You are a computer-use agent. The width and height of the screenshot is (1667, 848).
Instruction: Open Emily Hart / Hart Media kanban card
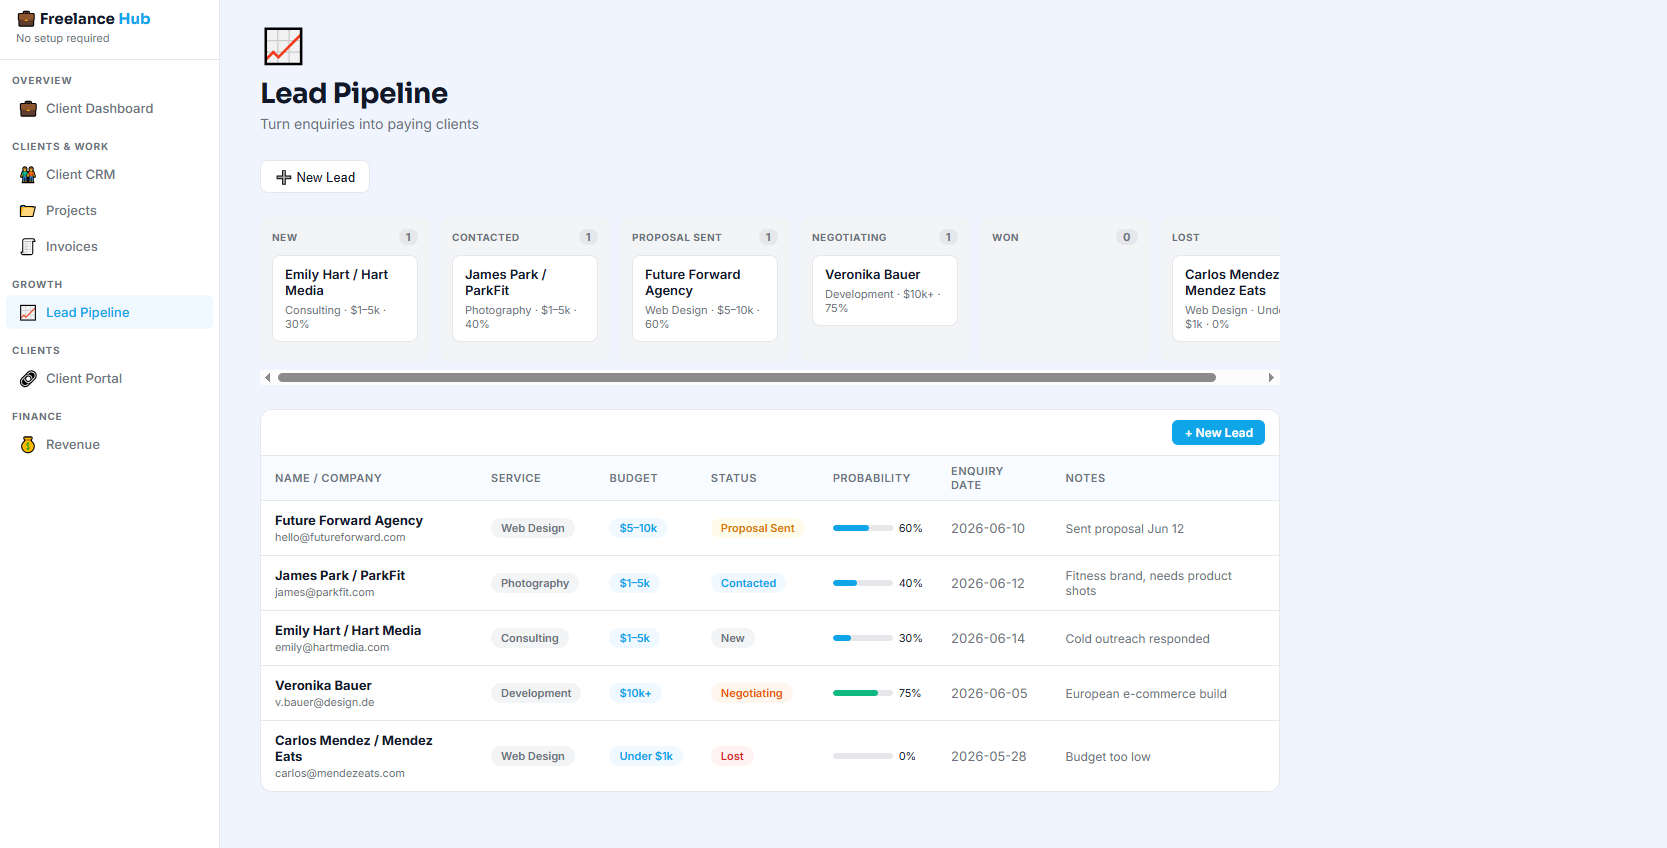tap(345, 299)
